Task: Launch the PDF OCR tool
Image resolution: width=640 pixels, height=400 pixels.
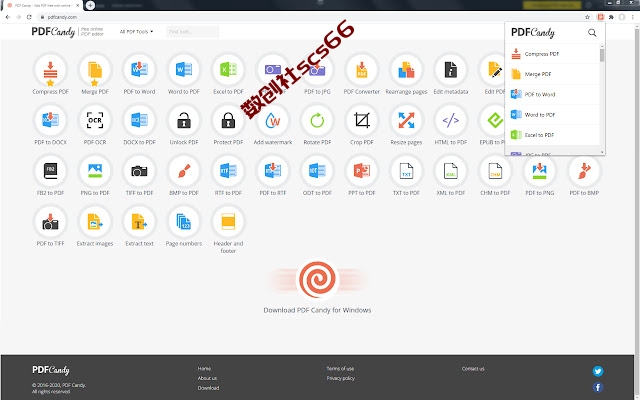Action: pyautogui.click(x=95, y=125)
